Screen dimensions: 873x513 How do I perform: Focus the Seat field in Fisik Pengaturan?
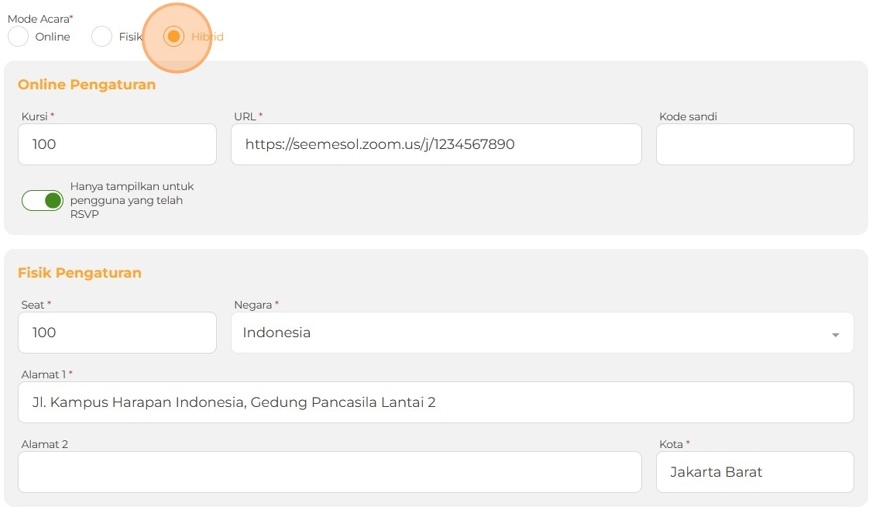[117, 333]
